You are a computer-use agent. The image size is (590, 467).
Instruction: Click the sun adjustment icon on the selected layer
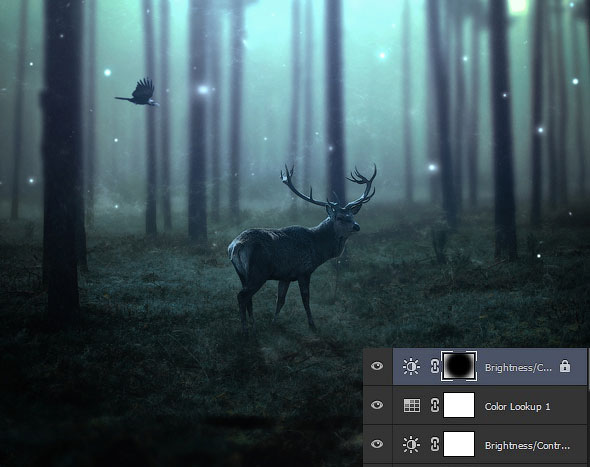click(411, 367)
